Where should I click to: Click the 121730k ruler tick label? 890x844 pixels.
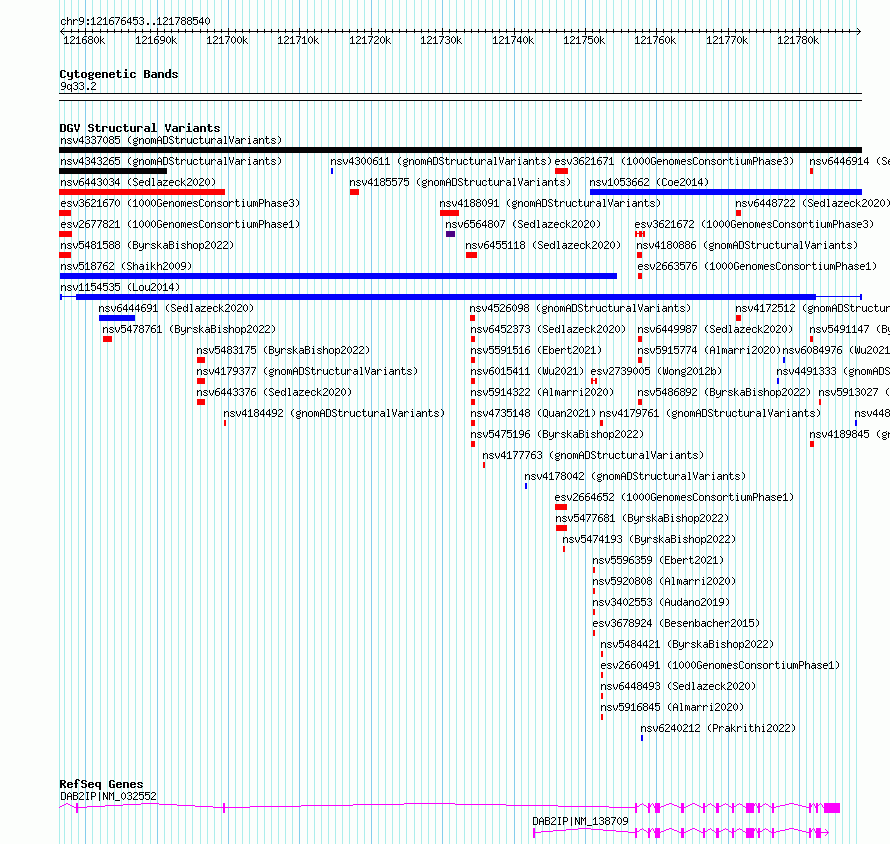[x=441, y=40]
